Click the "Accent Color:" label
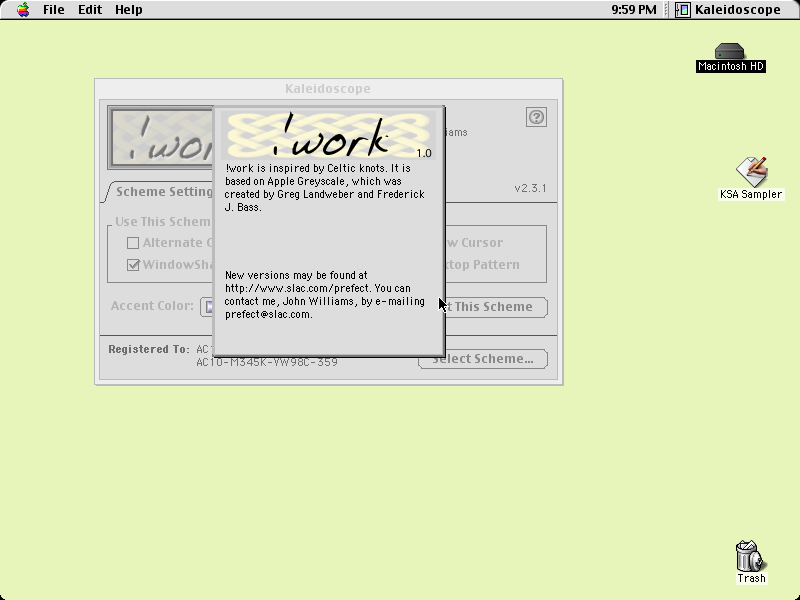Image resolution: width=800 pixels, height=600 pixels. 152,306
